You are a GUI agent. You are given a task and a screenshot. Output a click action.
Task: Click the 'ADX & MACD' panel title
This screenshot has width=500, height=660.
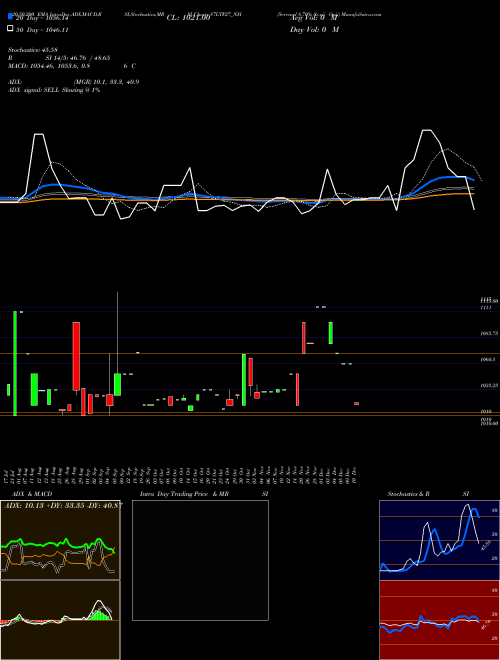[32, 494]
